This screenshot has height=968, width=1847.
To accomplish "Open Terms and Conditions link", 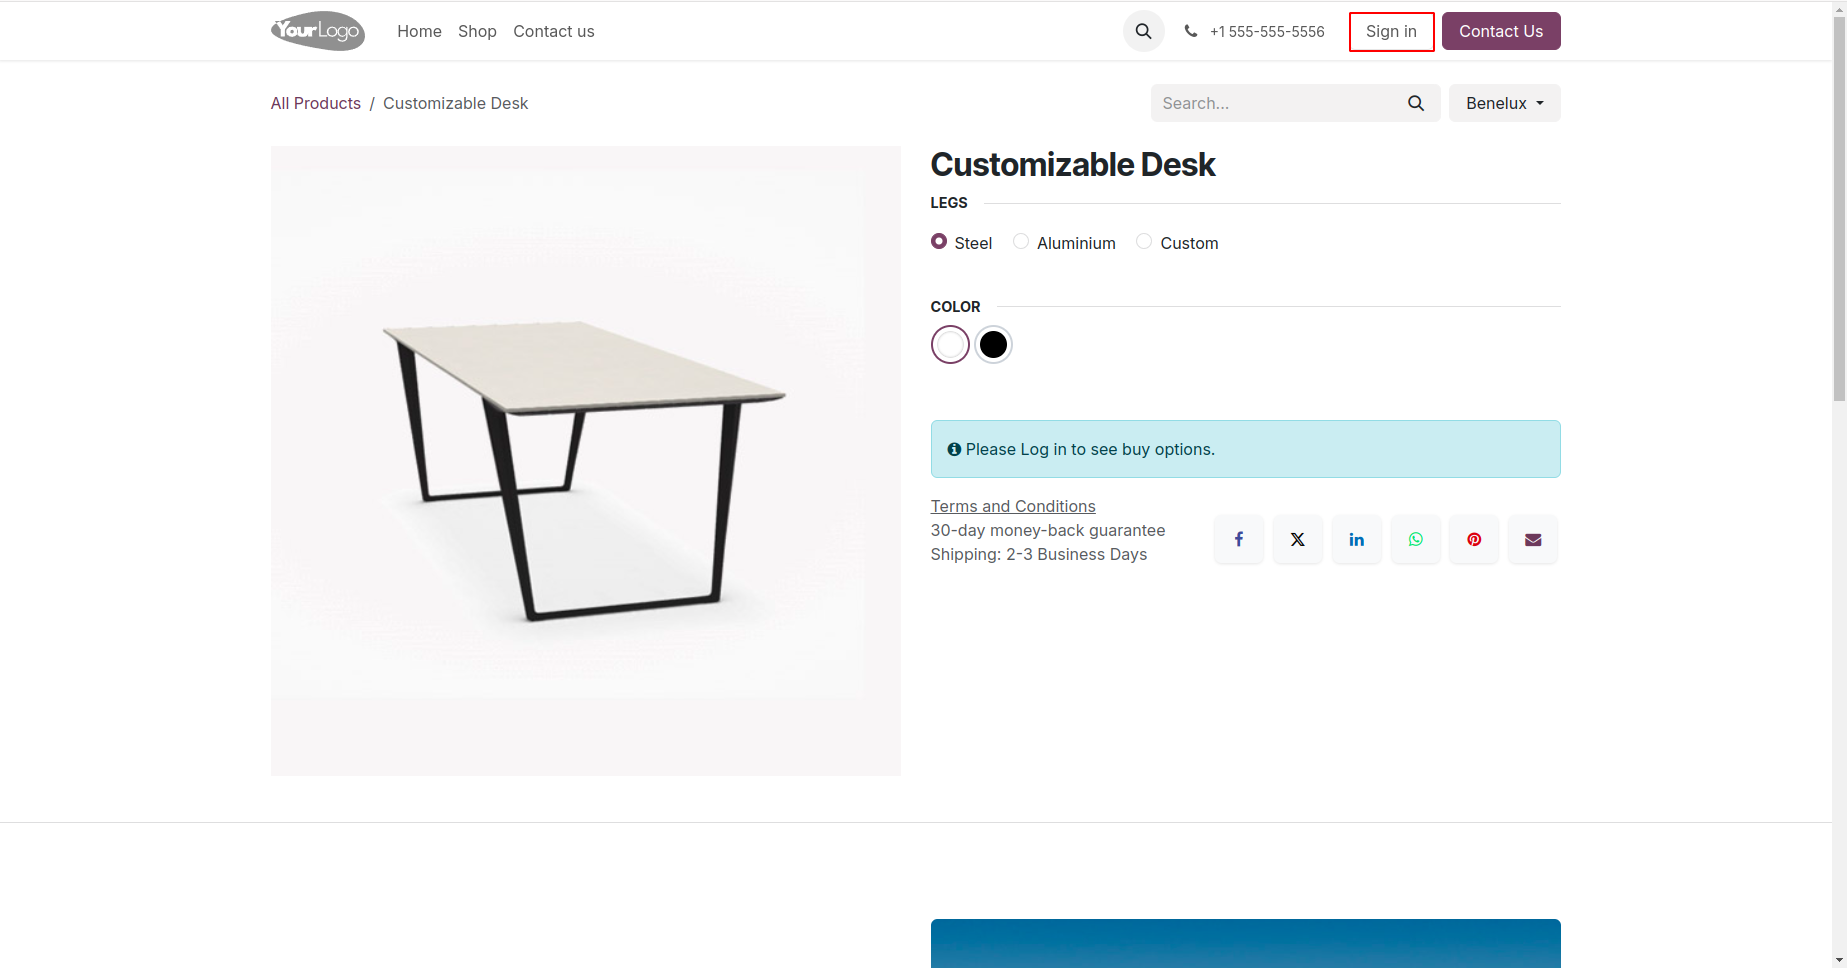I will pos(1013,506).
